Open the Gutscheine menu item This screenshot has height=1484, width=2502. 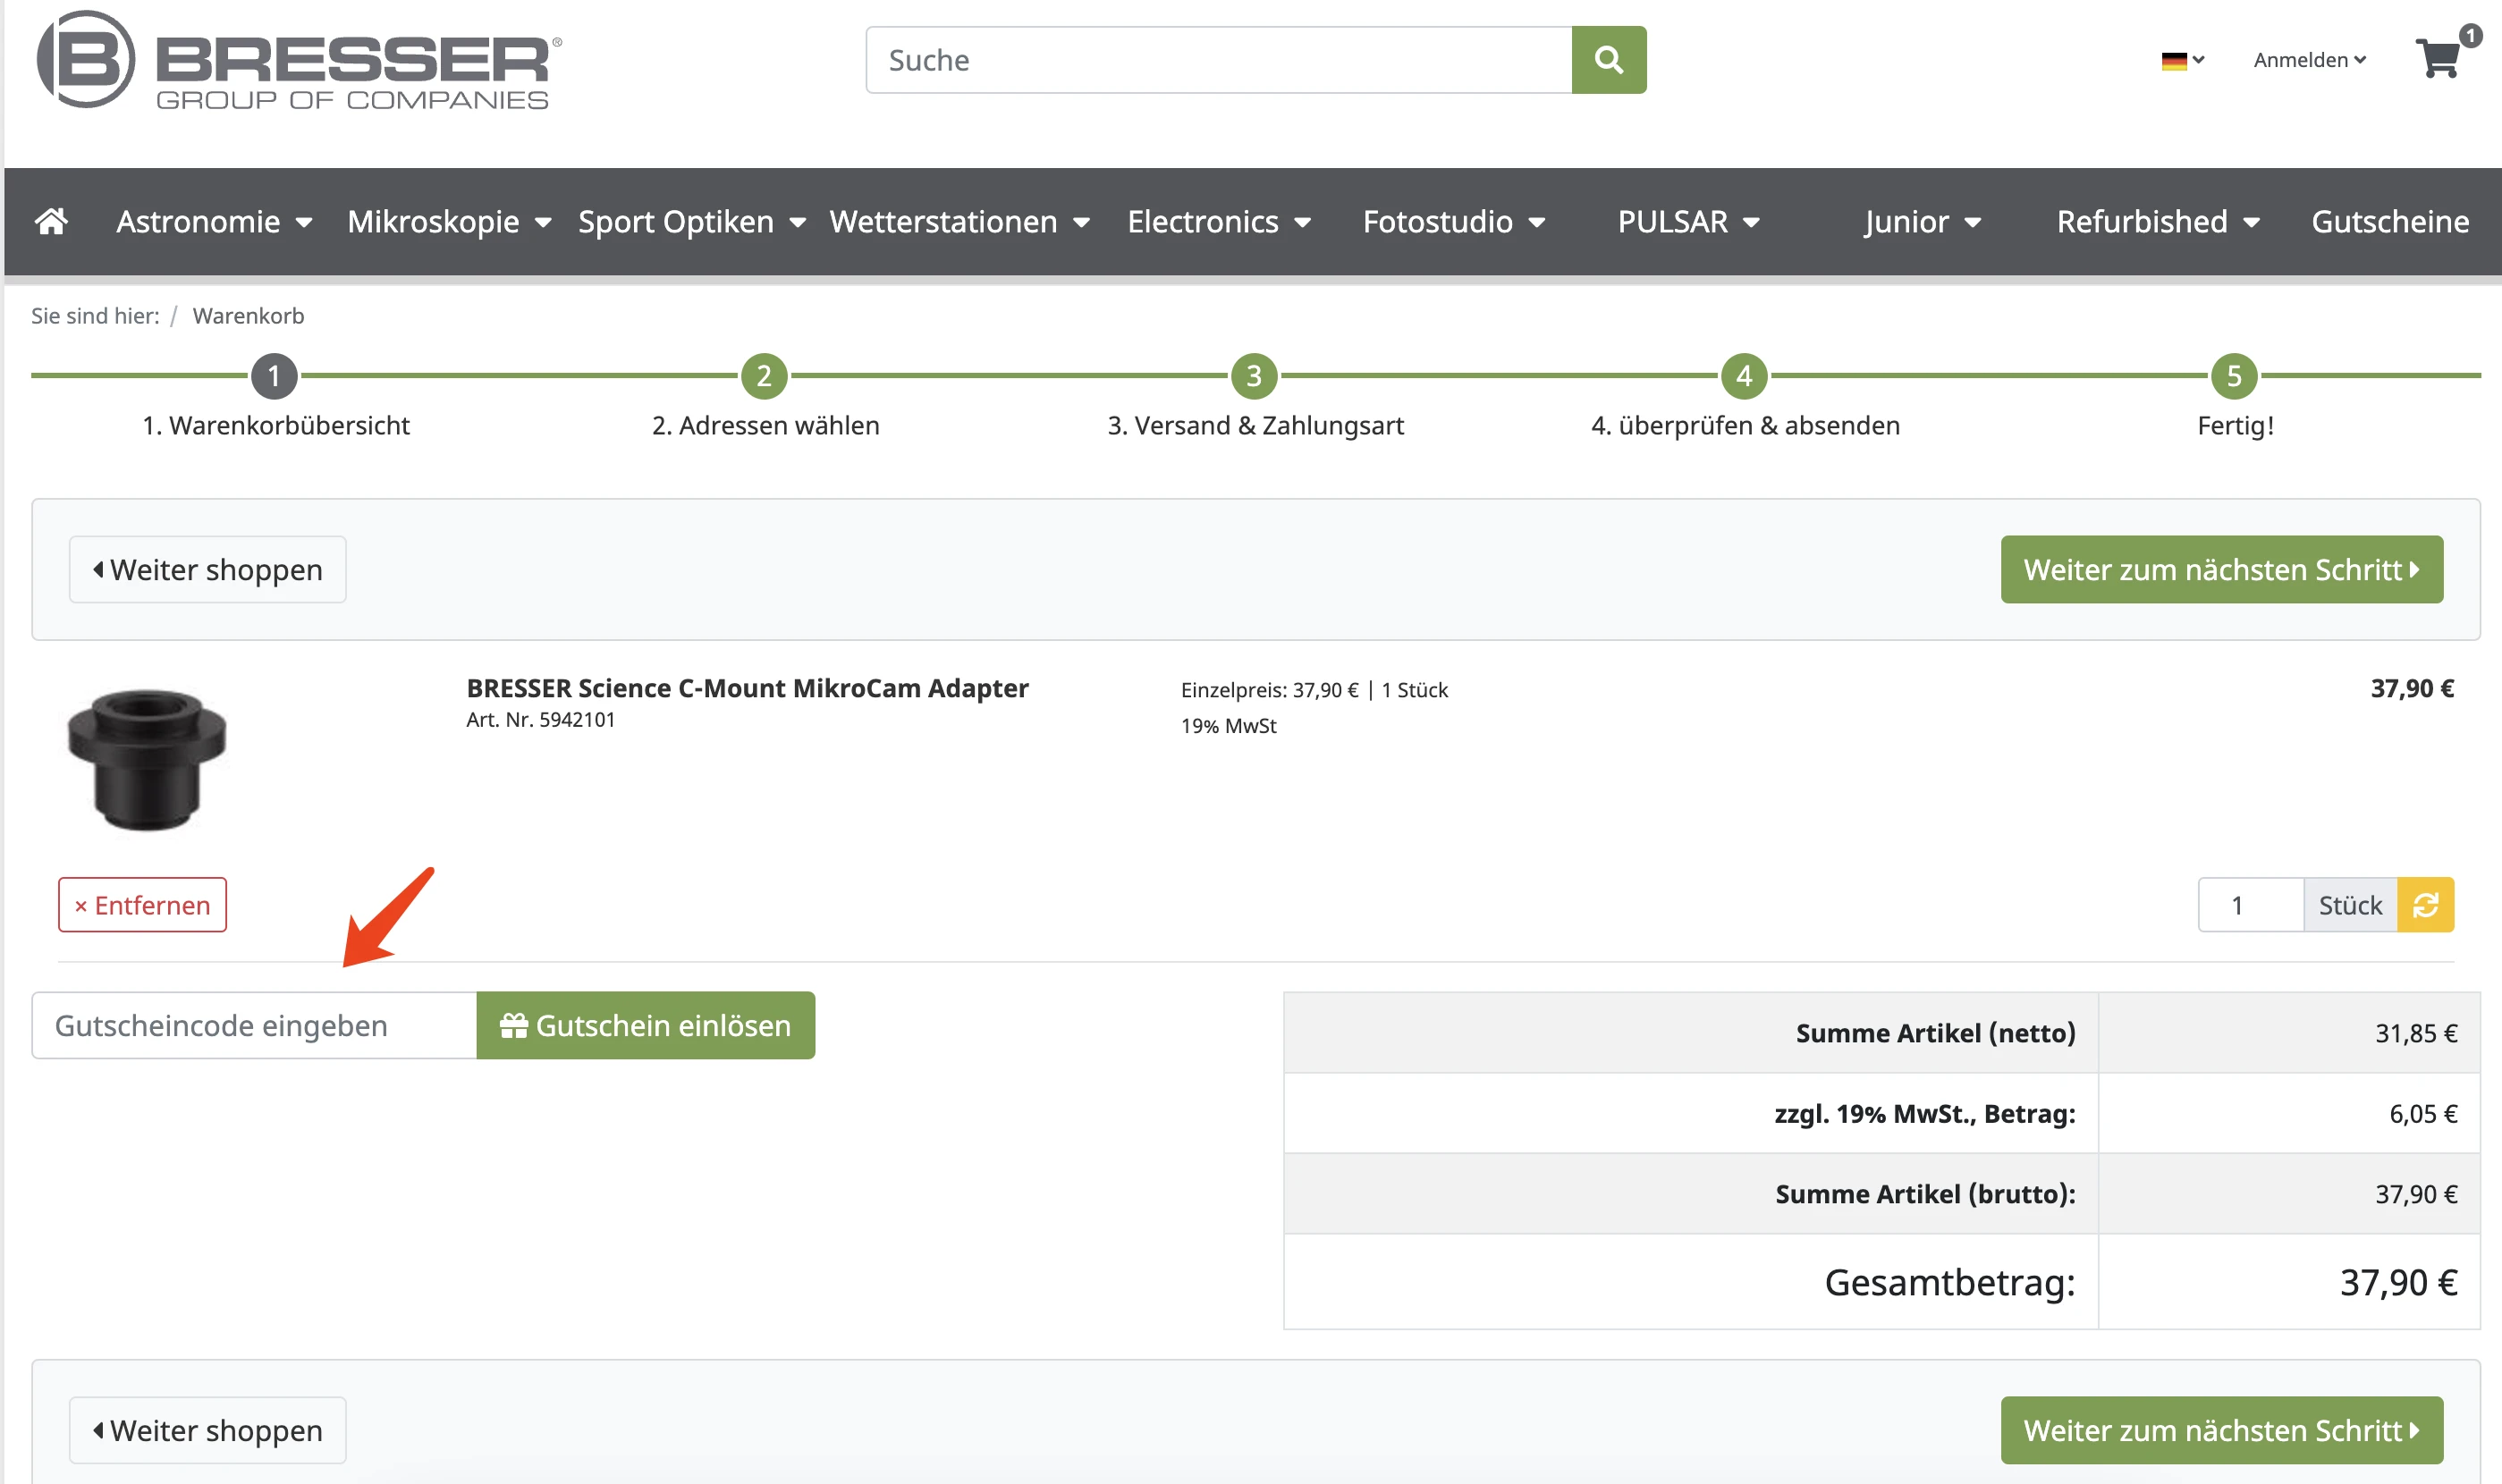click(x=2390, y=221)
